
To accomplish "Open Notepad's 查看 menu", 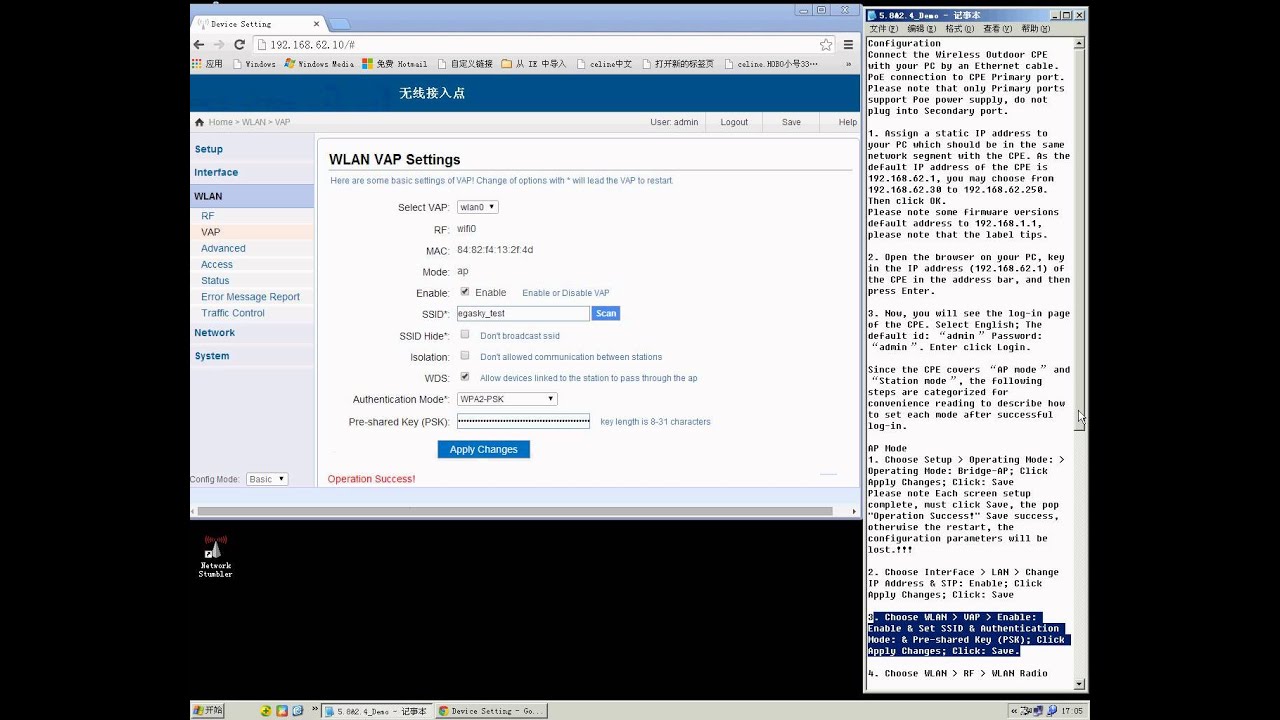I will click(x=997, y=29).
